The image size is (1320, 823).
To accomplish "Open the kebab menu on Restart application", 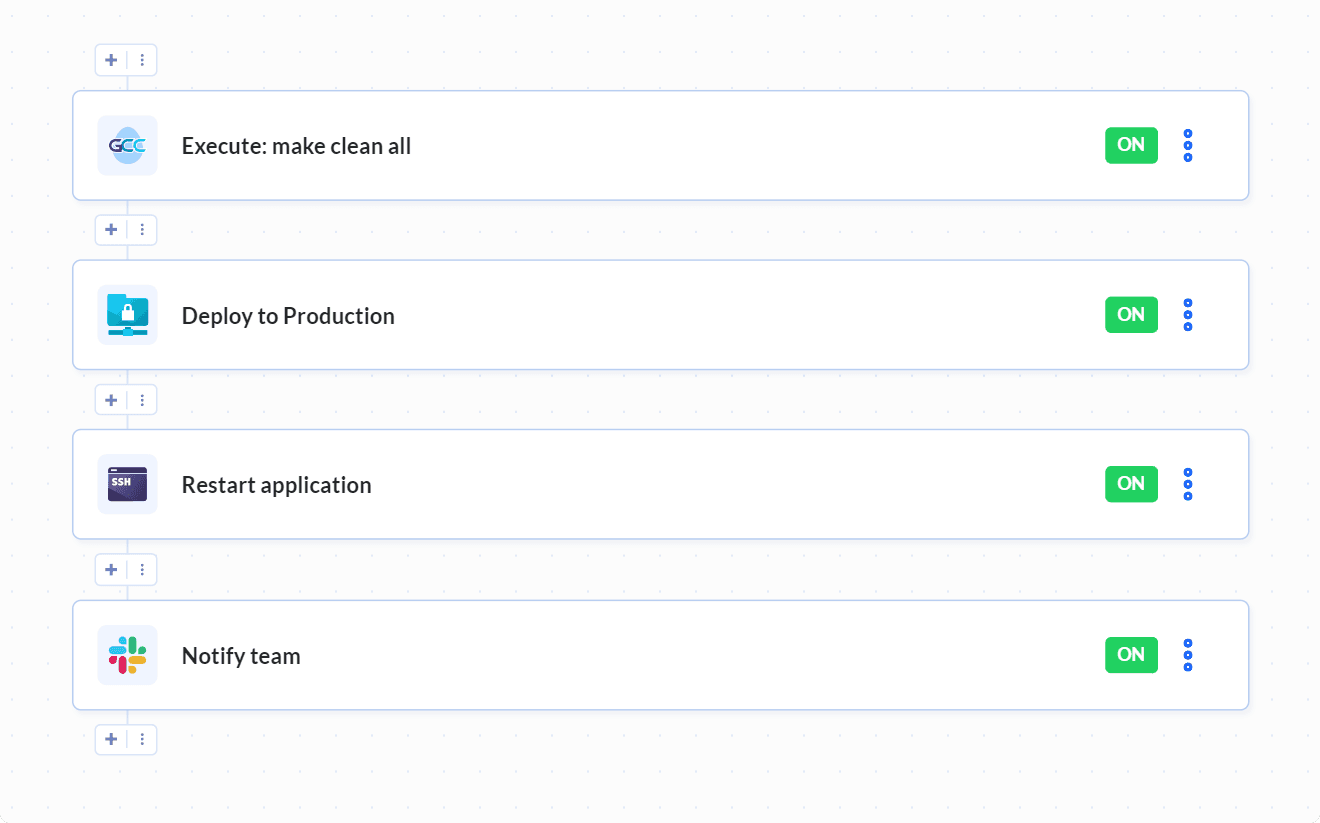I will pos(1187,484).
